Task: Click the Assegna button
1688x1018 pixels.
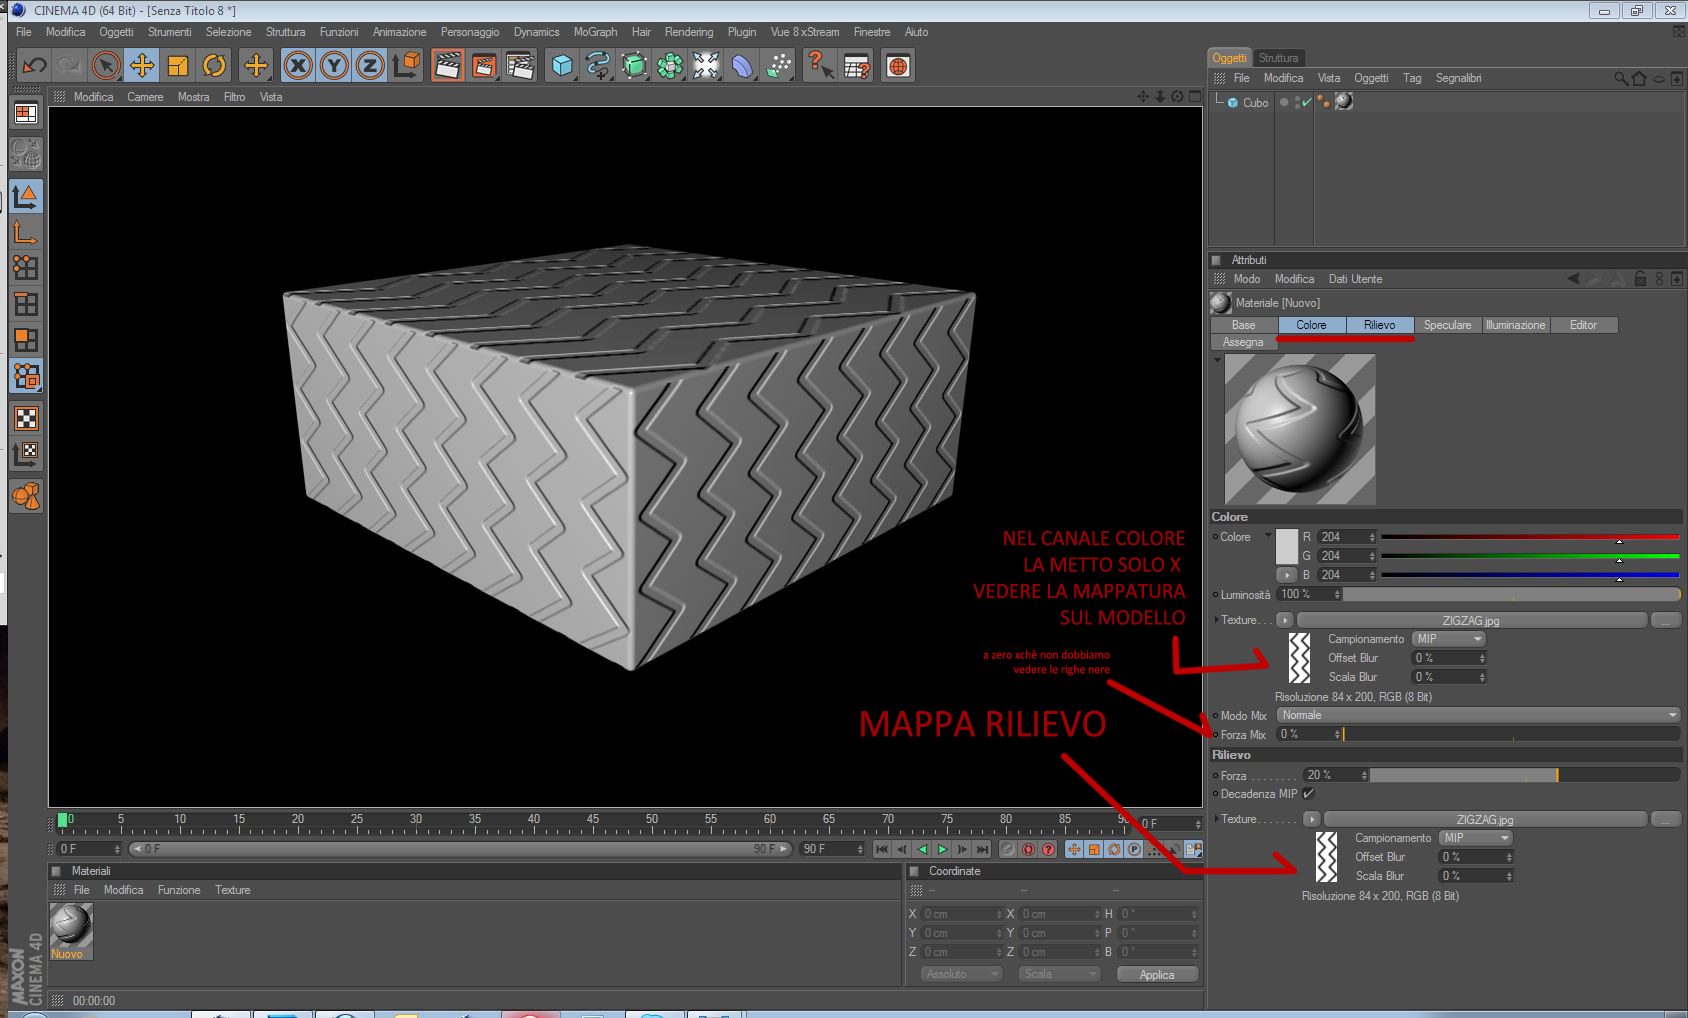Action: point(1243,342)
